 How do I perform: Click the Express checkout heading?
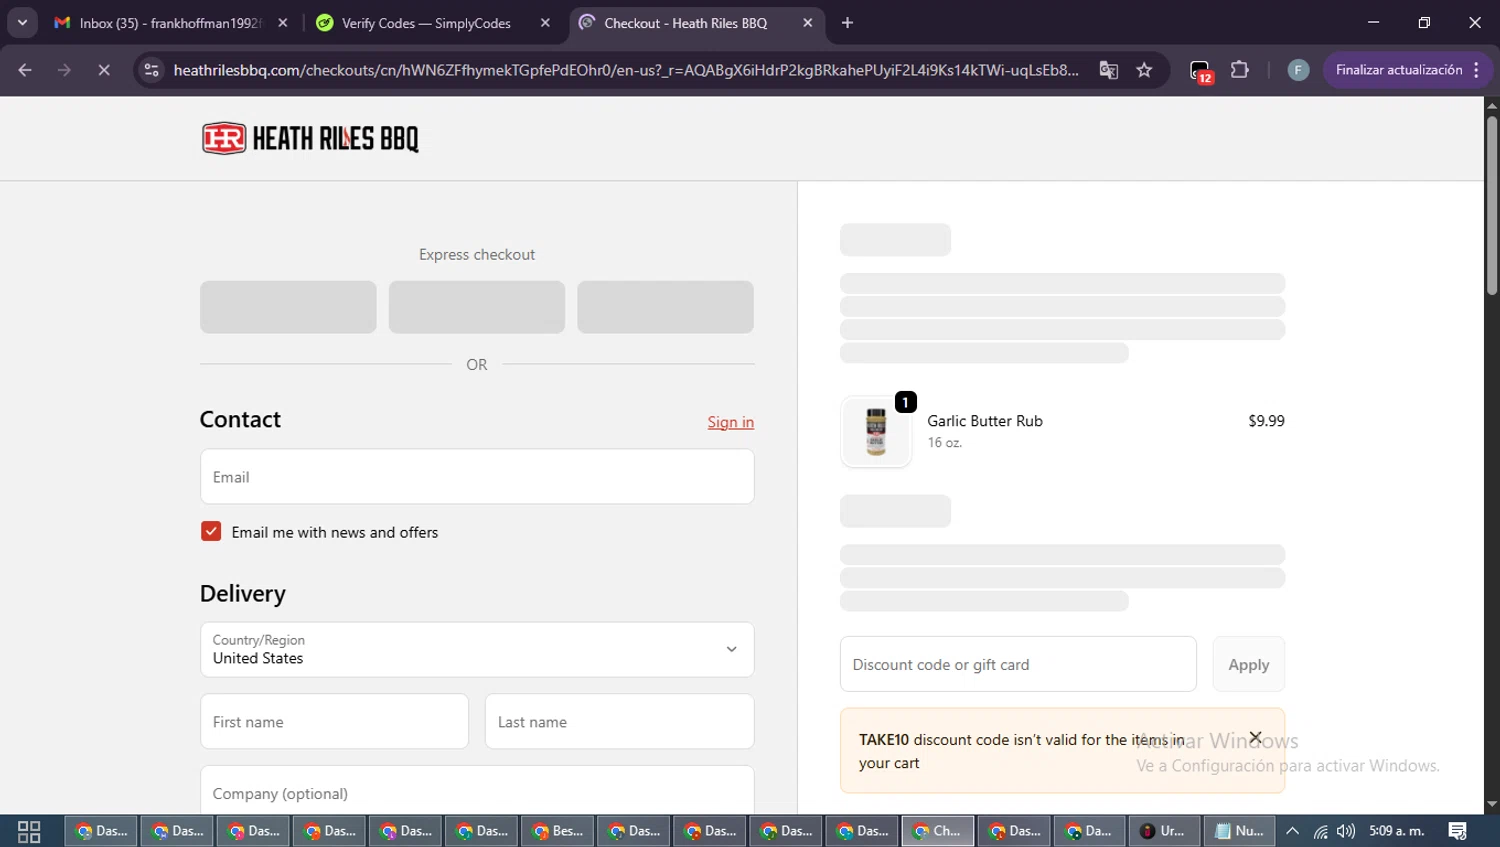(x=477, y=255)
